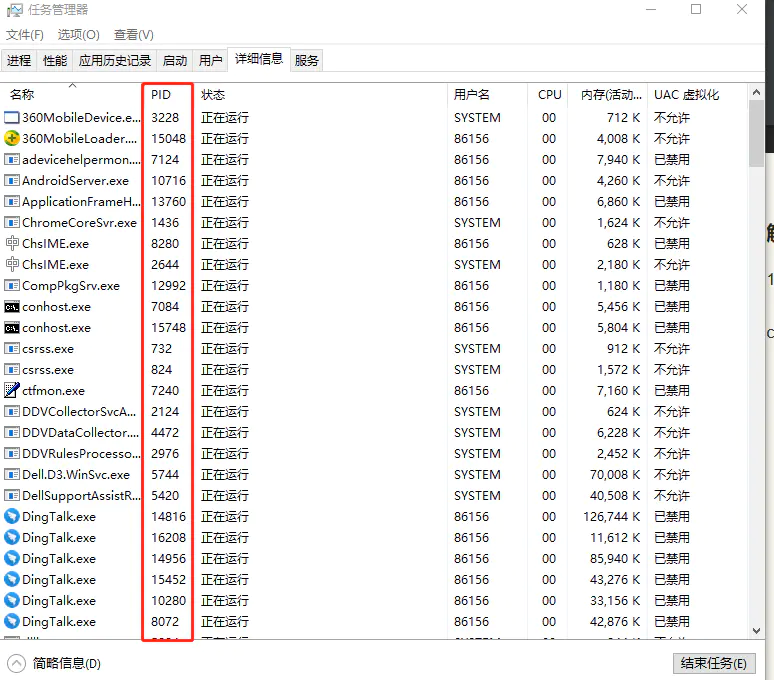Click the 360MobileLoader green plus icon
The width and height of the screenshot is (774, 680).
(x=12, y=139)
